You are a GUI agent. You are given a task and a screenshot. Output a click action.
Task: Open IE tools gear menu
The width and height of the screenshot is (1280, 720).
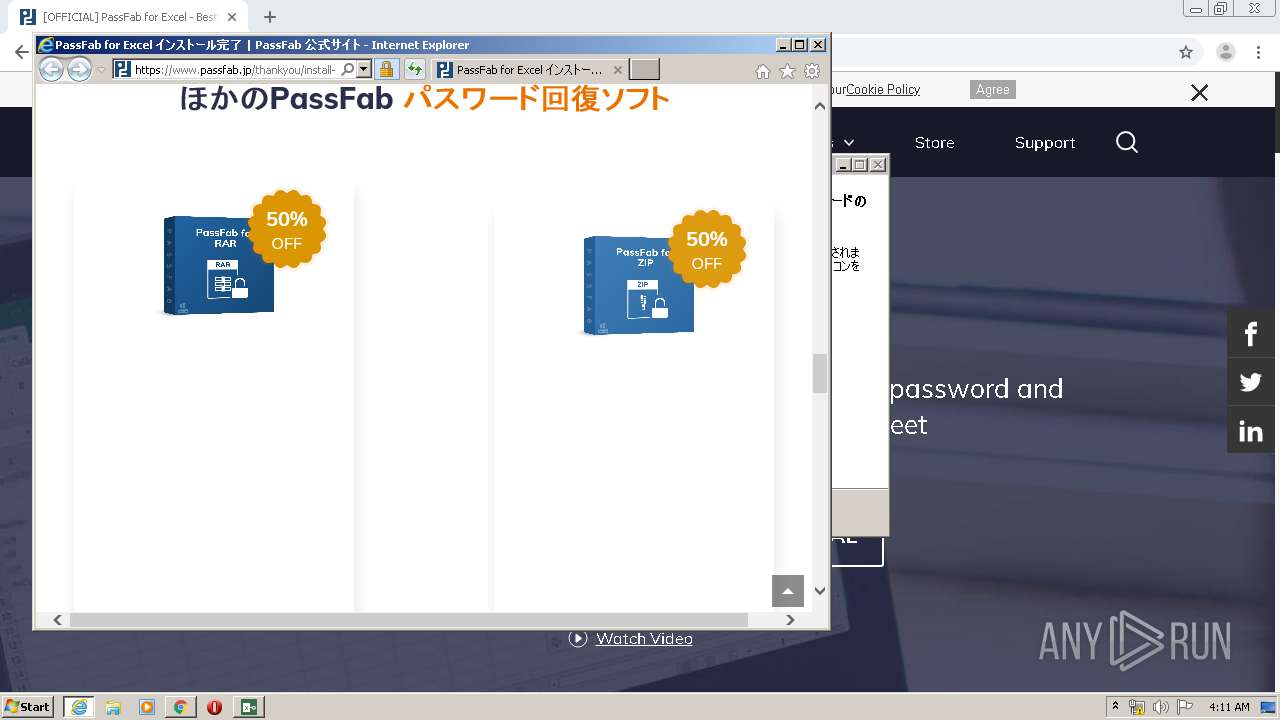point(812,71)
